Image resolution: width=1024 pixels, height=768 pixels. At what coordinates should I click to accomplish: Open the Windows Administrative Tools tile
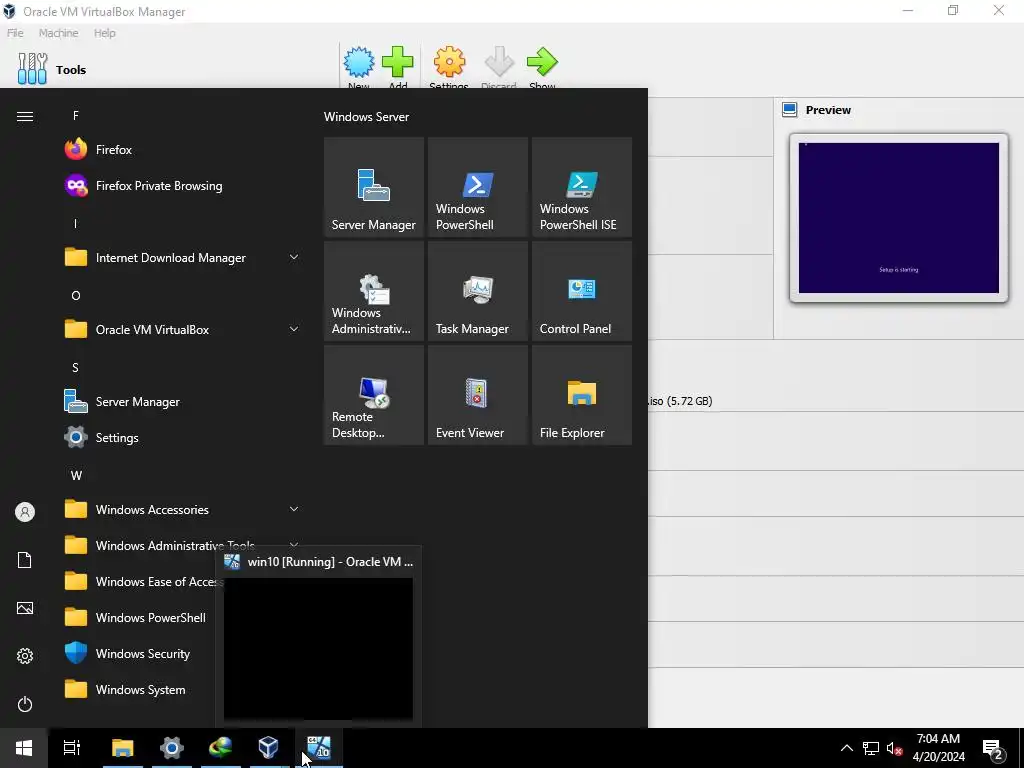point(374,291)
